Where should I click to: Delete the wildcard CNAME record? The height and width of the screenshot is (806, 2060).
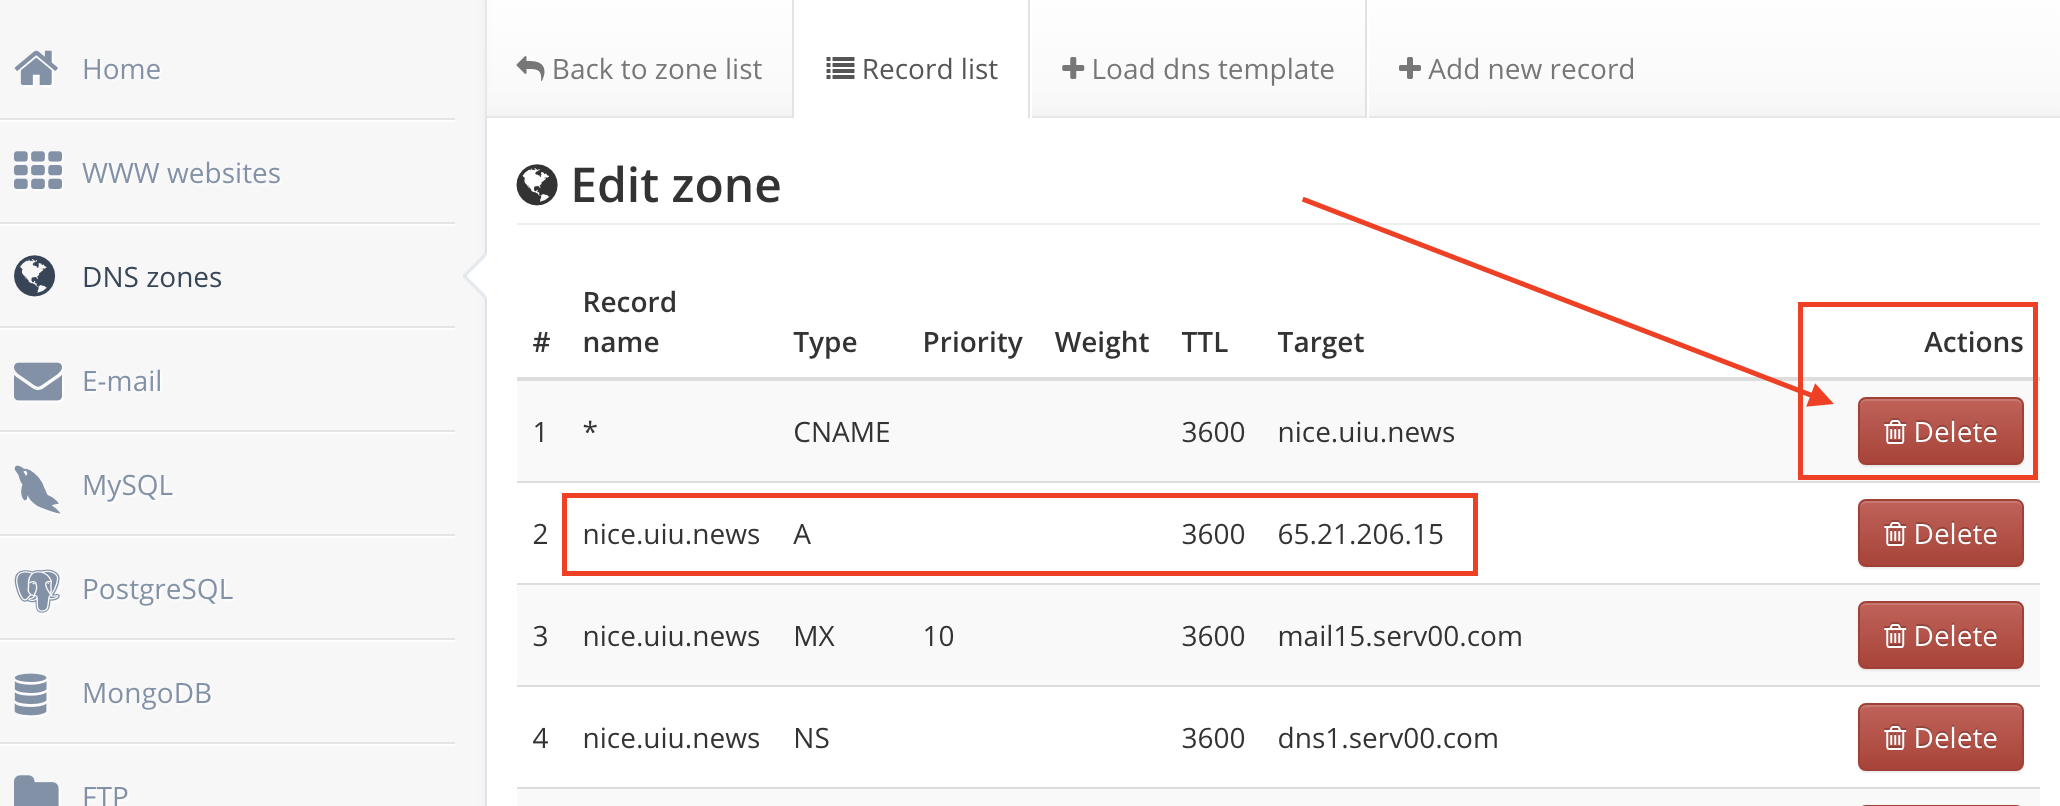click(x=1940, y=432)
